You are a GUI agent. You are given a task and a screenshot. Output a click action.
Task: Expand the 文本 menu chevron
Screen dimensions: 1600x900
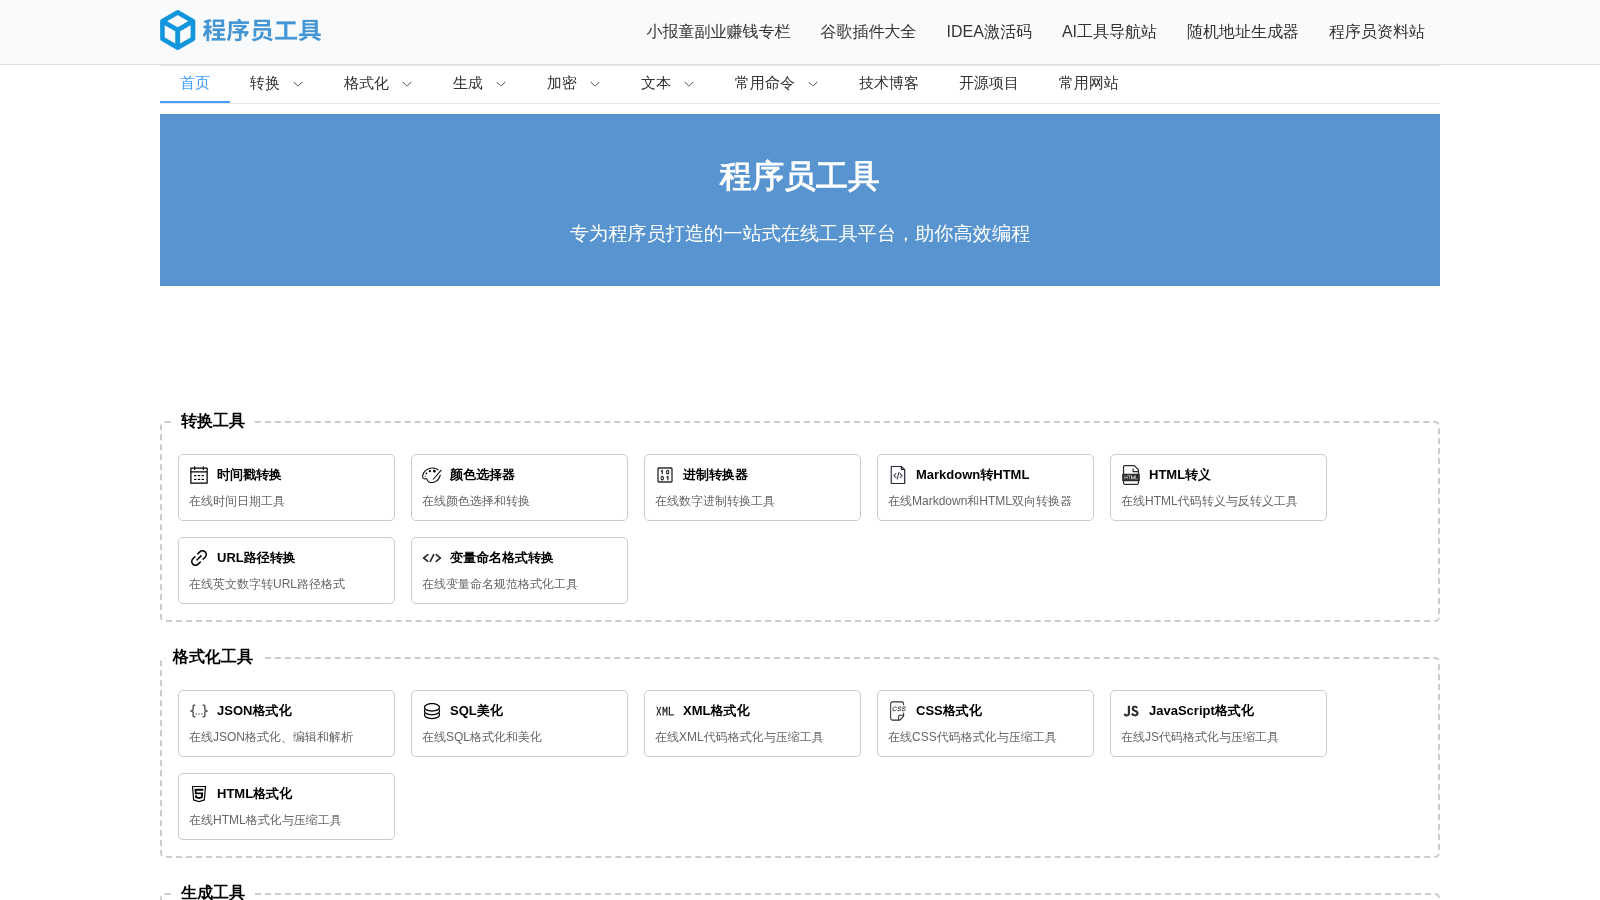pos(689,84)
